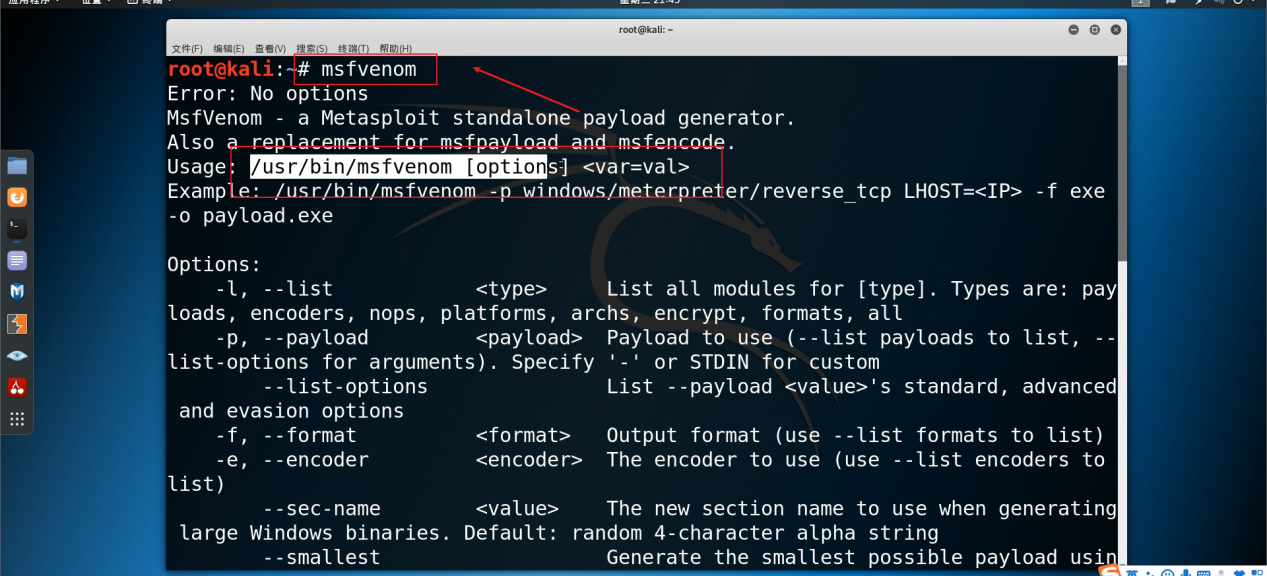Click the 'Options:' heading

[214, 265]
